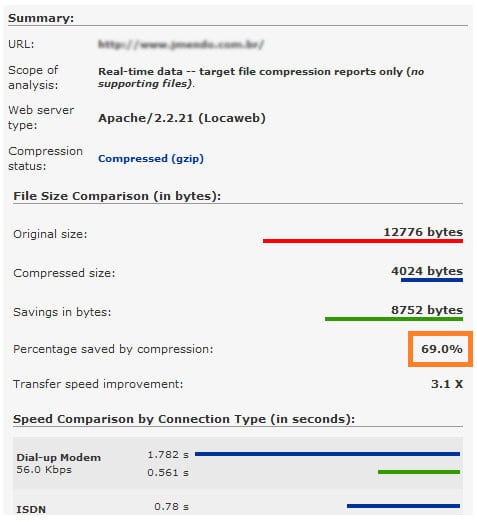Click the blue compressed size bar
This screenshot has height=522, width=477.
tap(432, 280)
